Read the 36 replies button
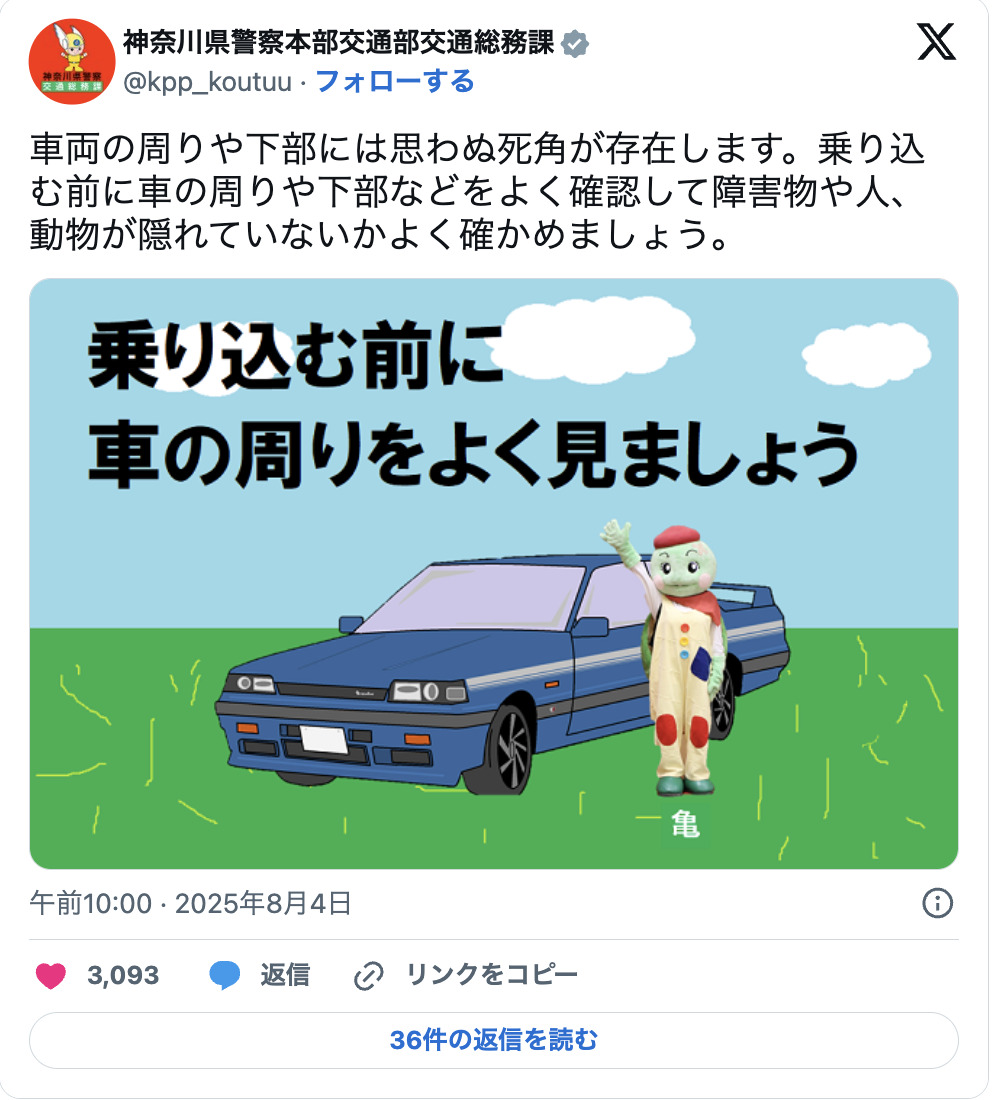Screen dimensions: 996x1100 [494, 1040]
